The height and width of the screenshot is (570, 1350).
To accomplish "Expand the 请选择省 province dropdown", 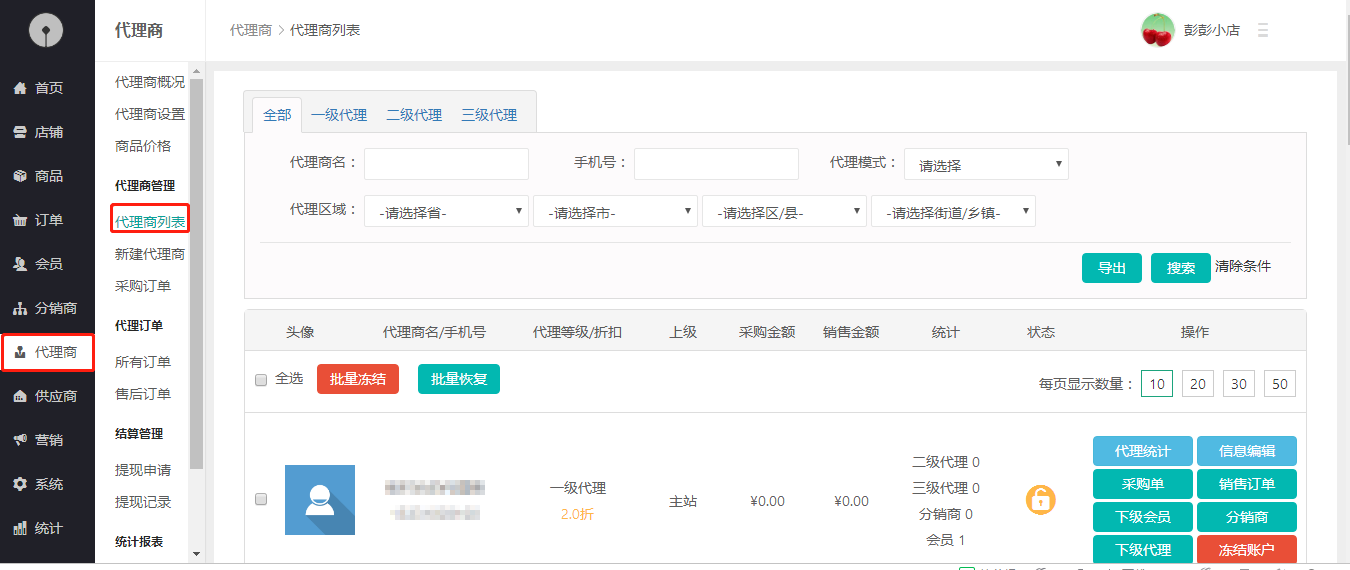I will point(446,212).
